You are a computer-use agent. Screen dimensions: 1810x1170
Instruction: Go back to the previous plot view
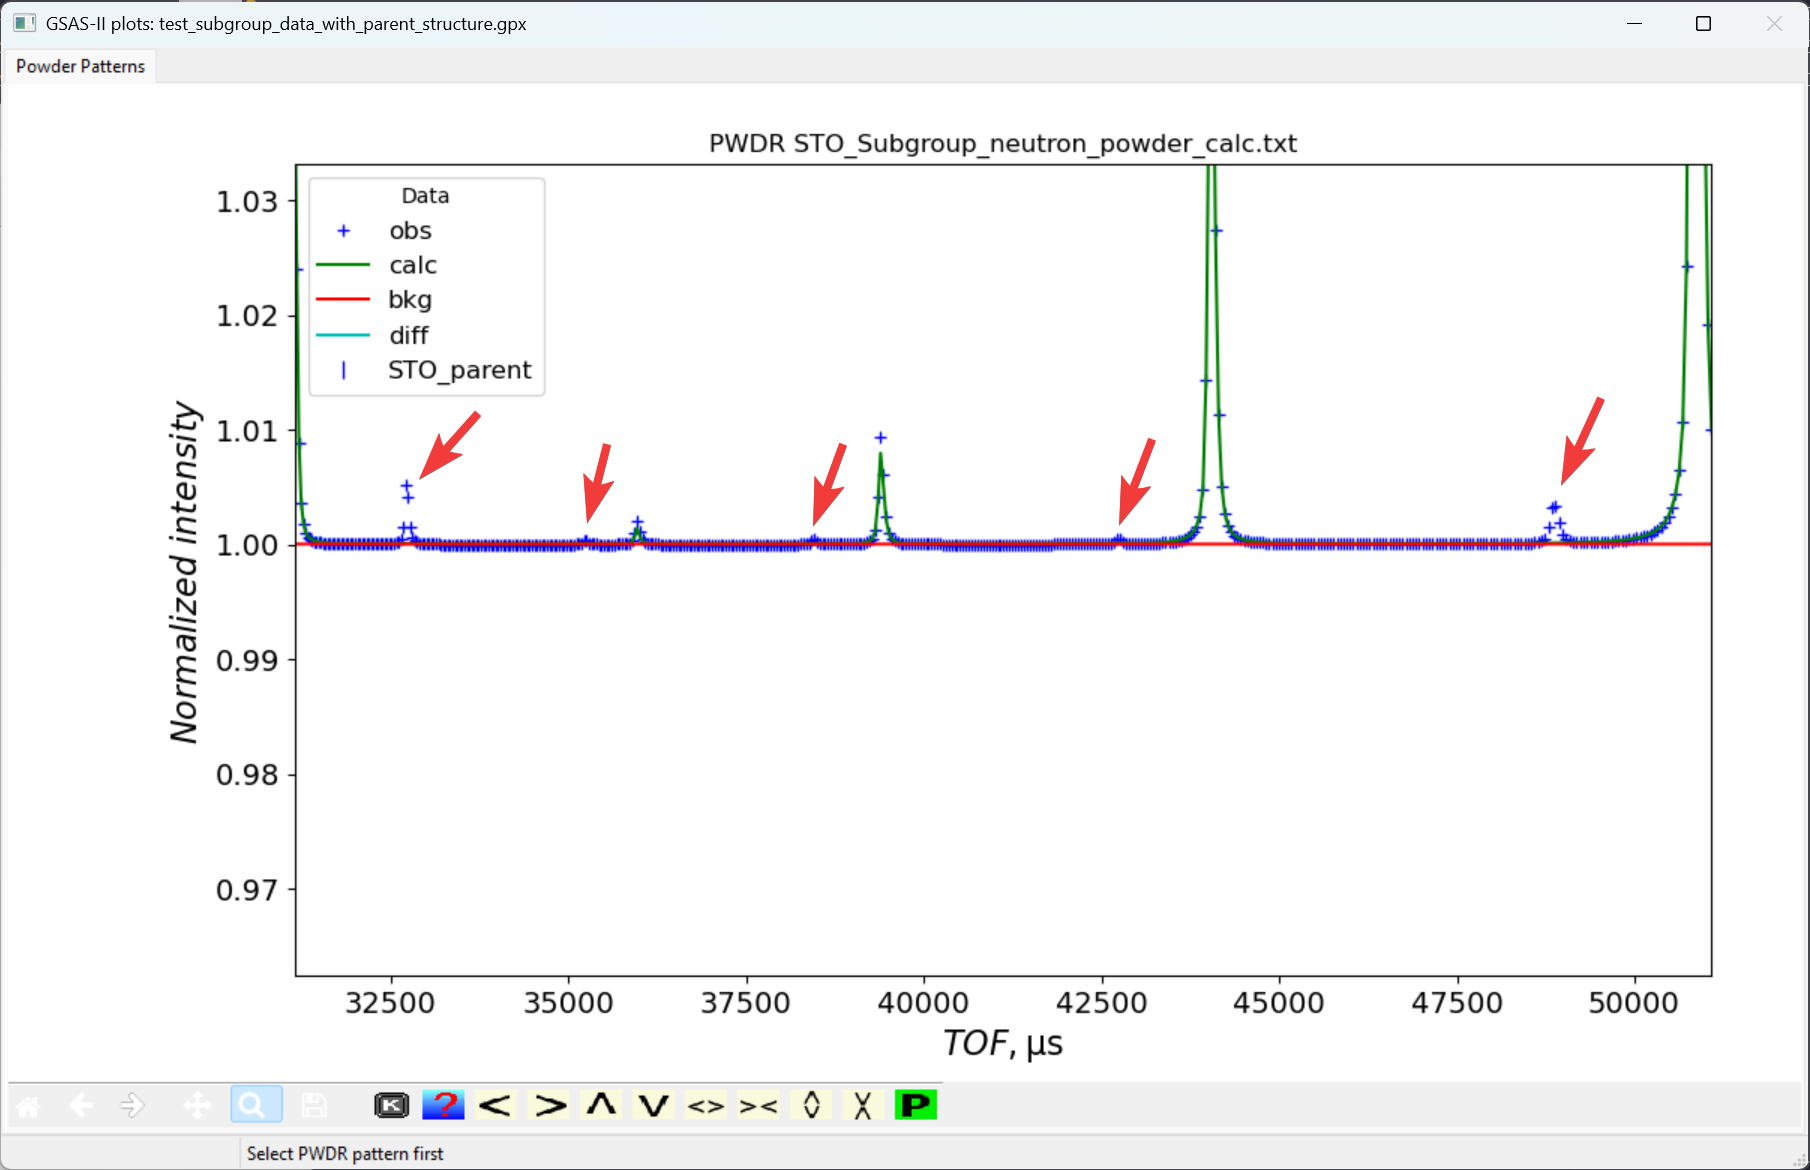pyautogui.click(x=81, y=1105)
